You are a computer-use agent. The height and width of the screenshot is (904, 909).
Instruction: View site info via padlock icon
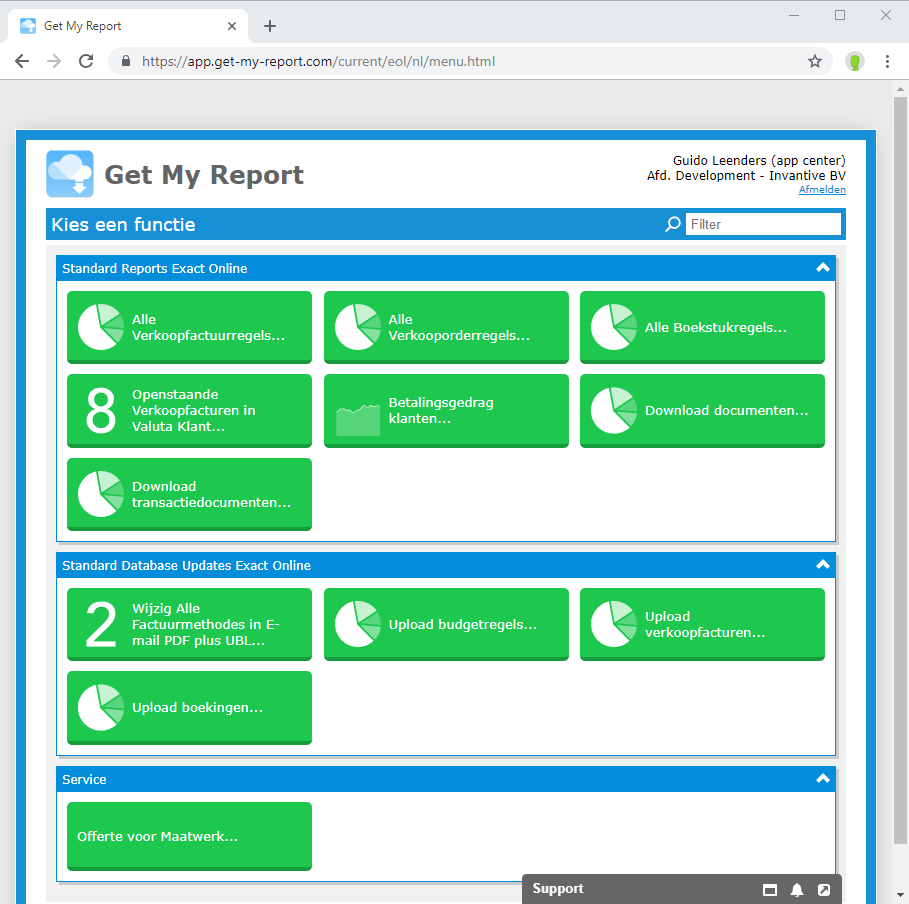pyautogui.click(x=125, y=61)
